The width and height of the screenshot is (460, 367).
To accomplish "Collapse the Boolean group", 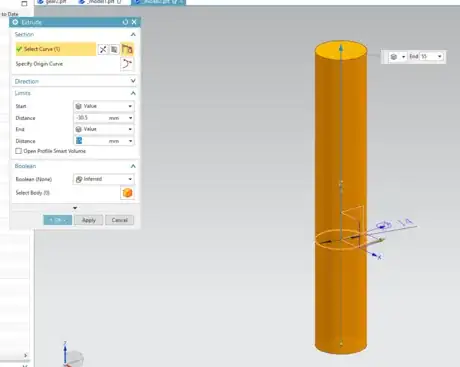I will coord(133,166).
